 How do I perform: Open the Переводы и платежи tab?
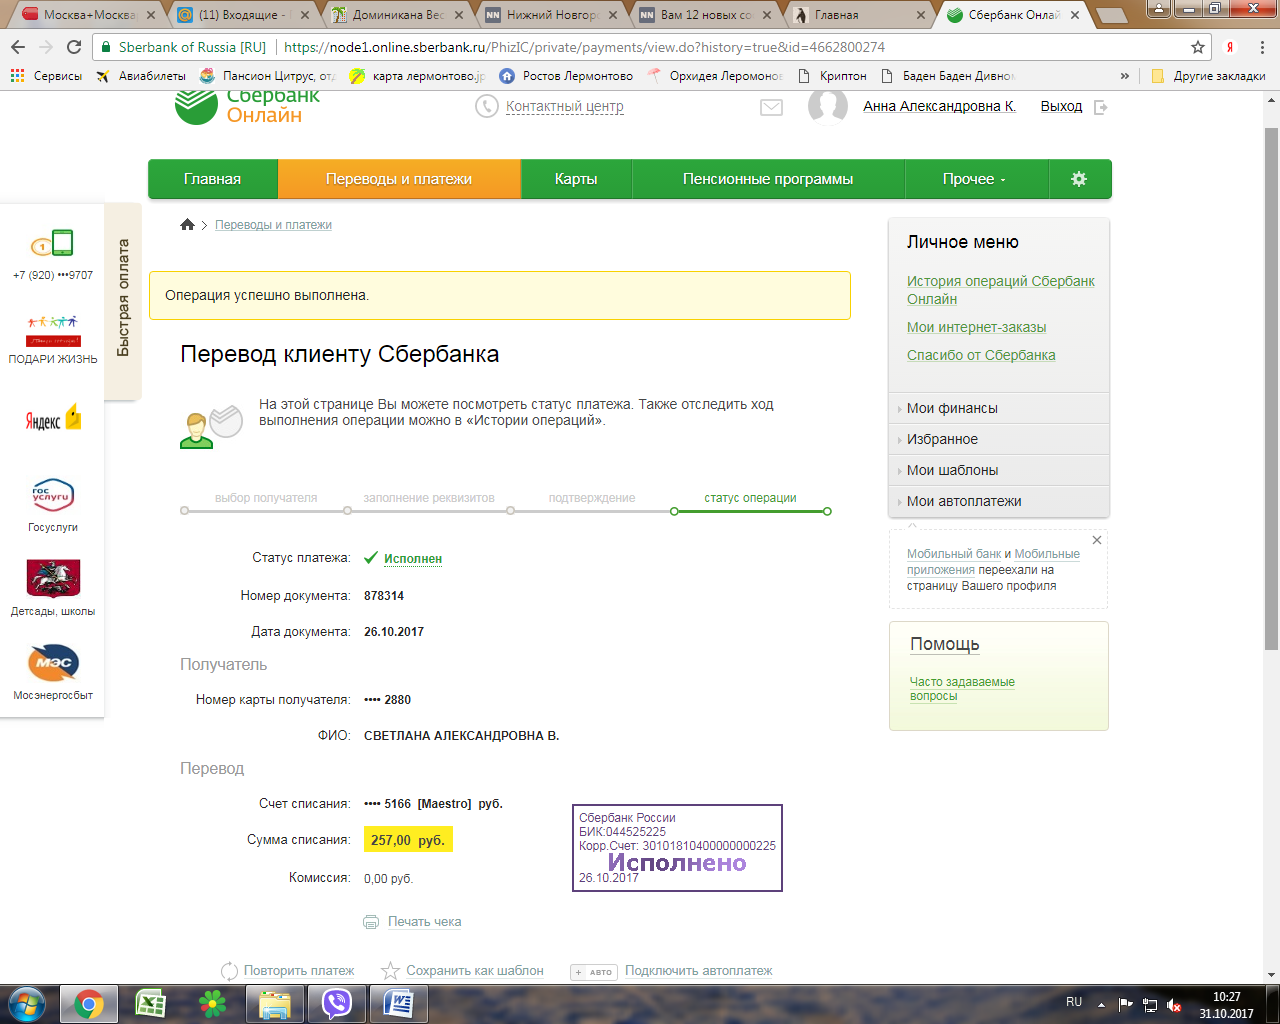coord(399,179)
